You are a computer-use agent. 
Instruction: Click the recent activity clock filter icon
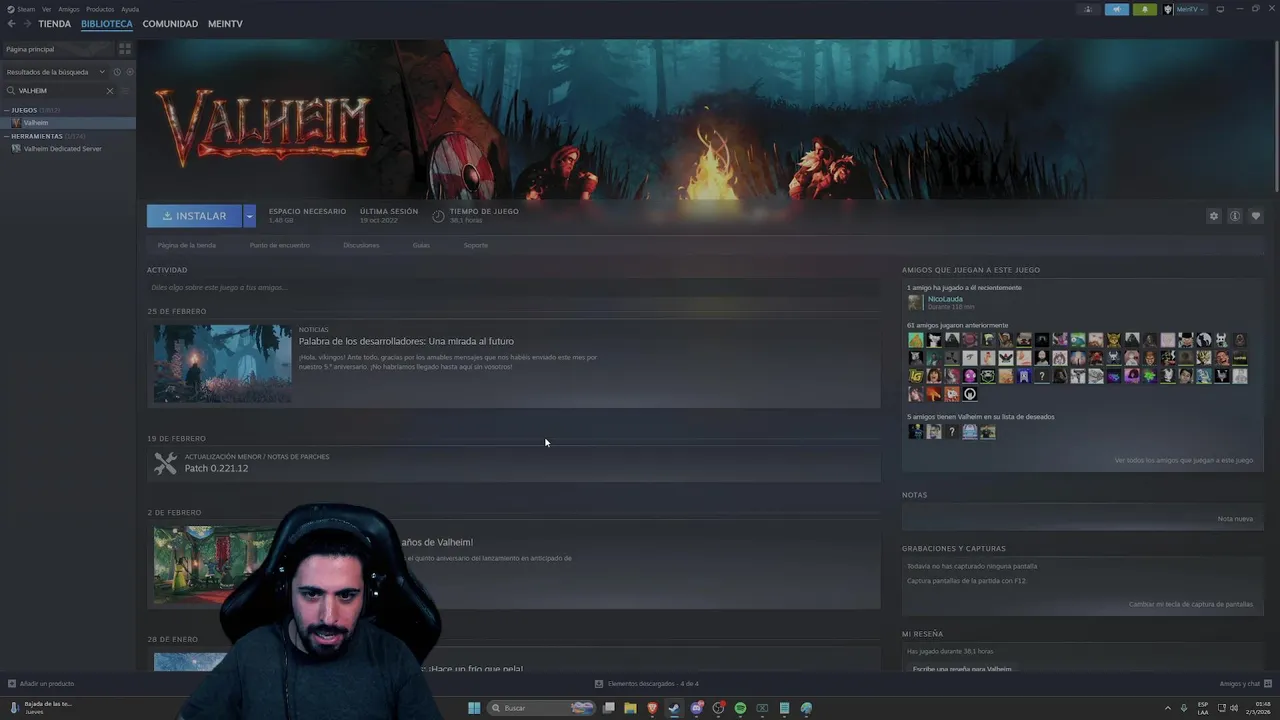tap(117, 72)
